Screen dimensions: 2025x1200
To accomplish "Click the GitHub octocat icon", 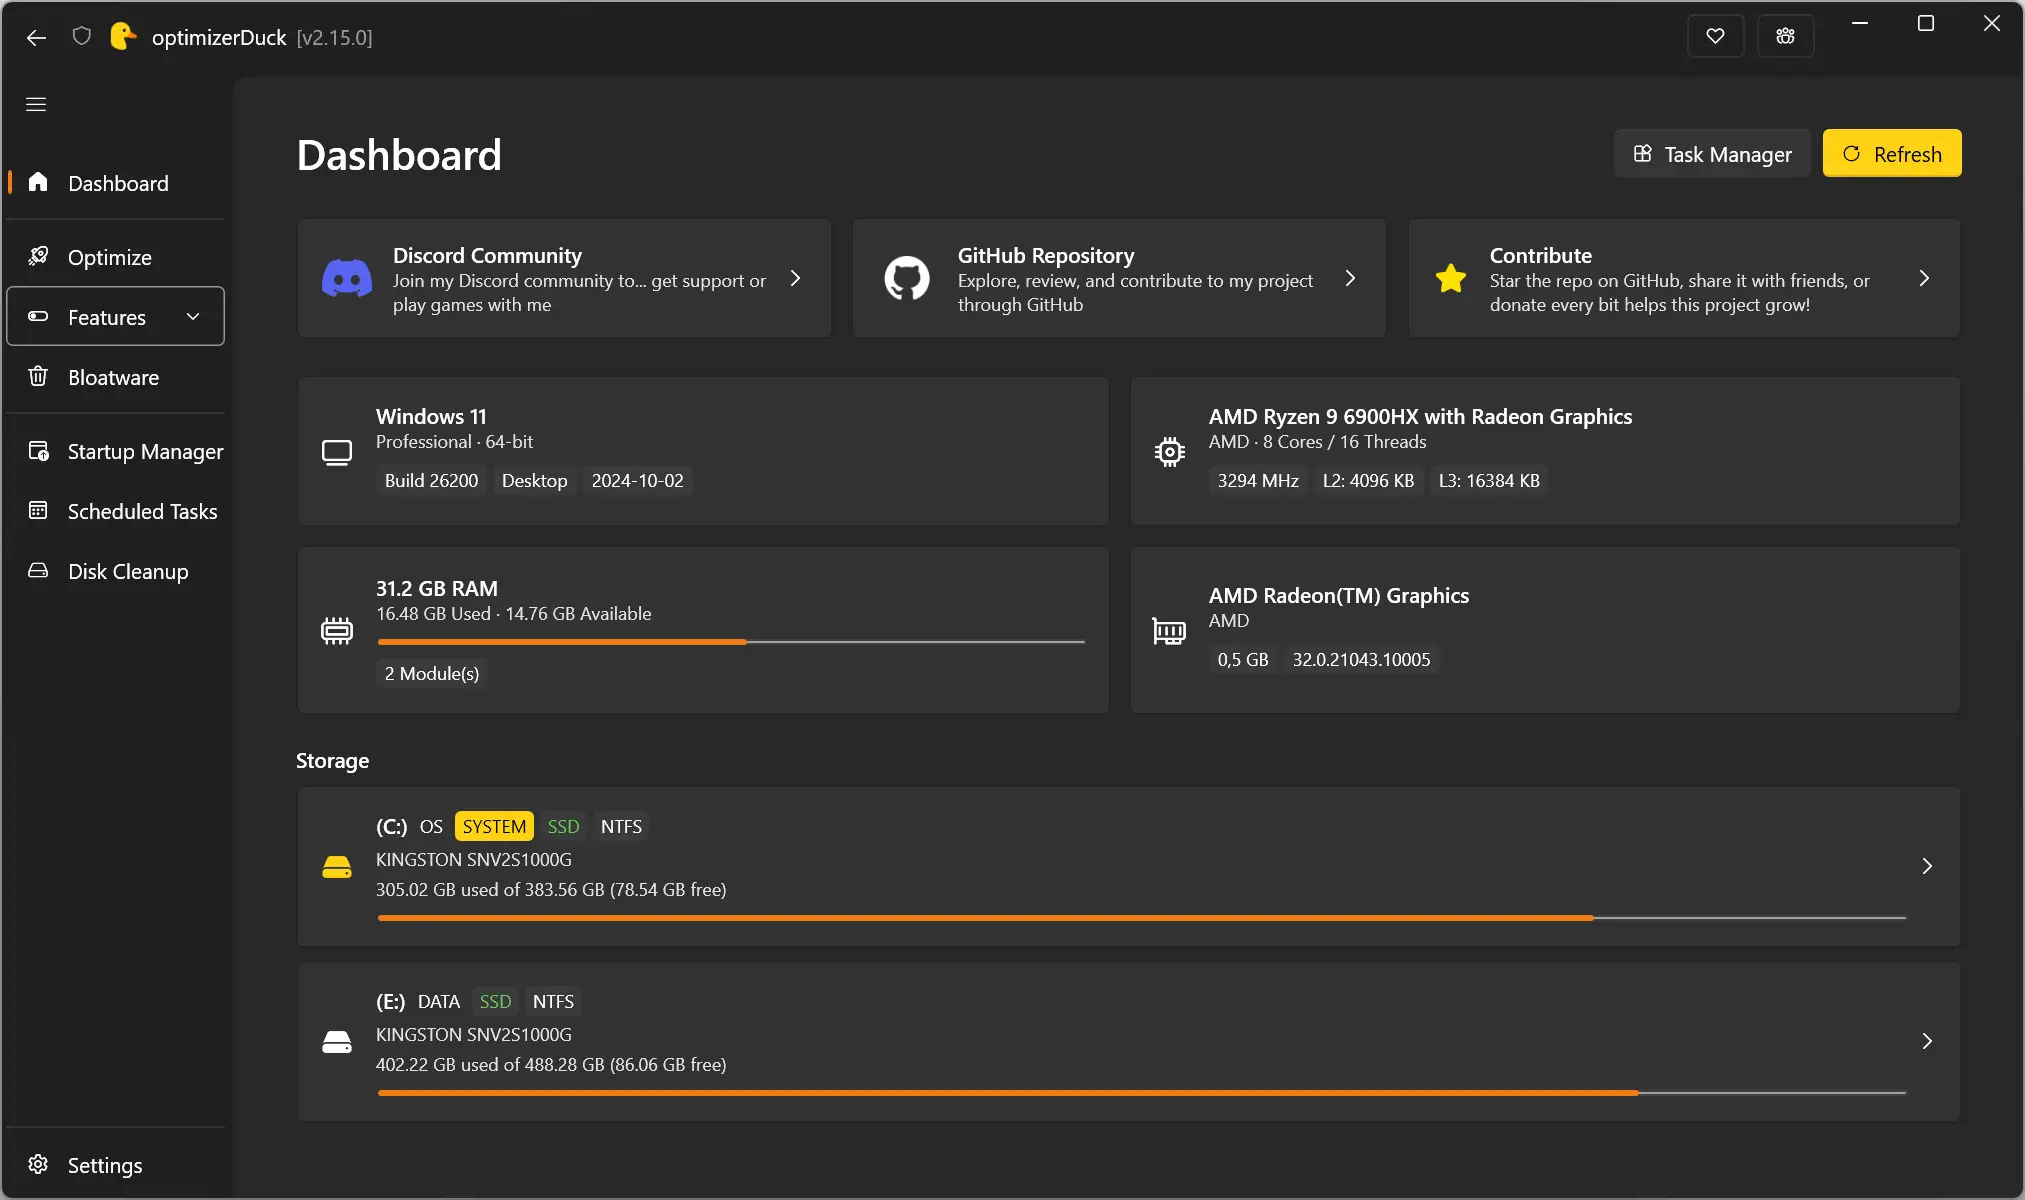I will click(907, 278).
